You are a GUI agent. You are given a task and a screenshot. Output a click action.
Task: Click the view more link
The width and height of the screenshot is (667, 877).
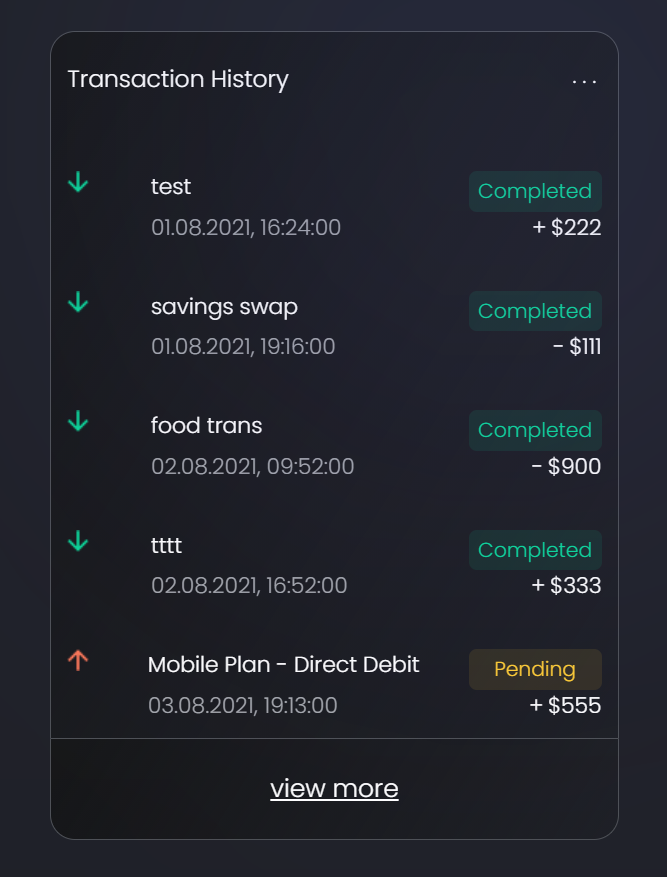point(334,788)
